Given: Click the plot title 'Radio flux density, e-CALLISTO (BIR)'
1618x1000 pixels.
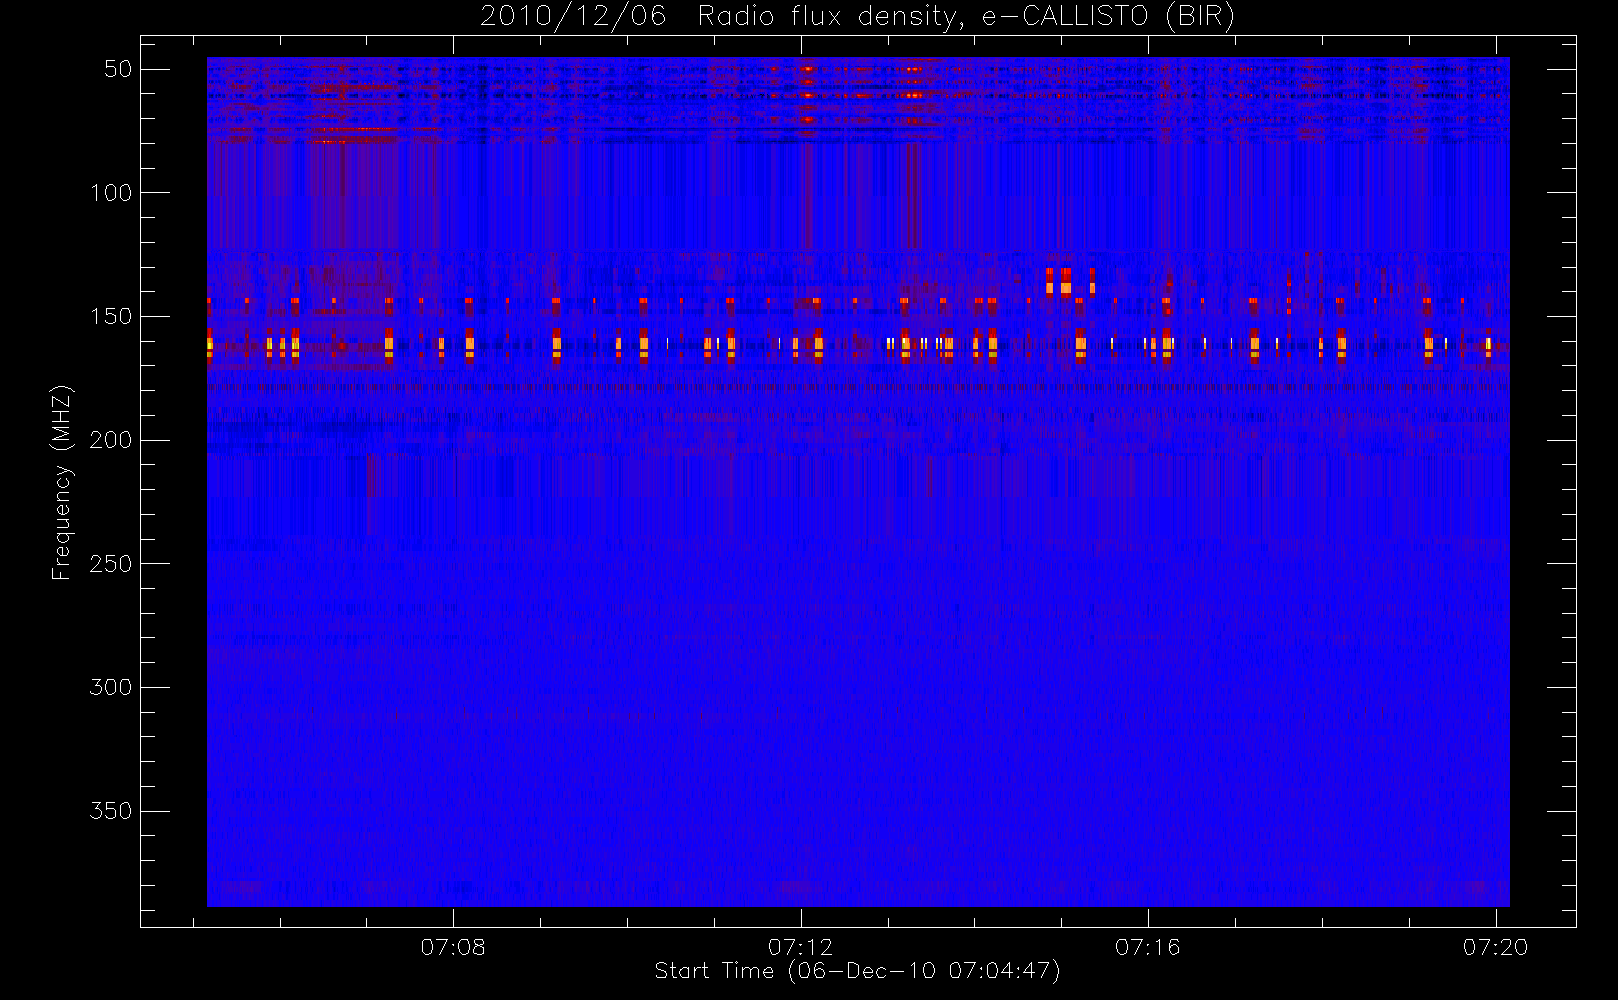Looking at the screenshot, I should pyautogui.click(x=966, y=17).
